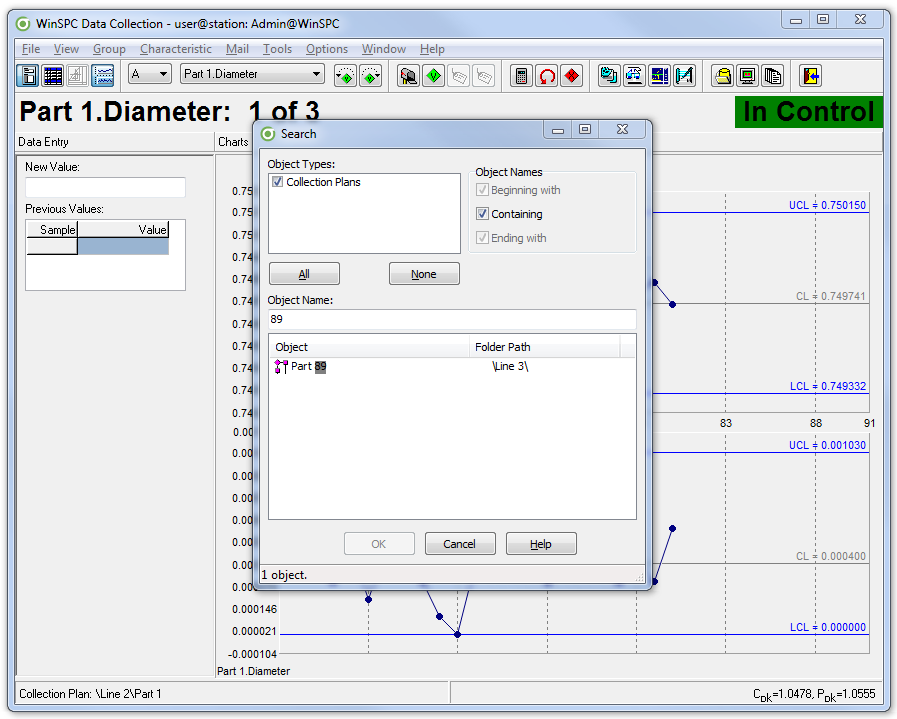Click the Charts panel header
Image resolution: width=897 pixels, height=719 pixels.
(x=233, y=142)
